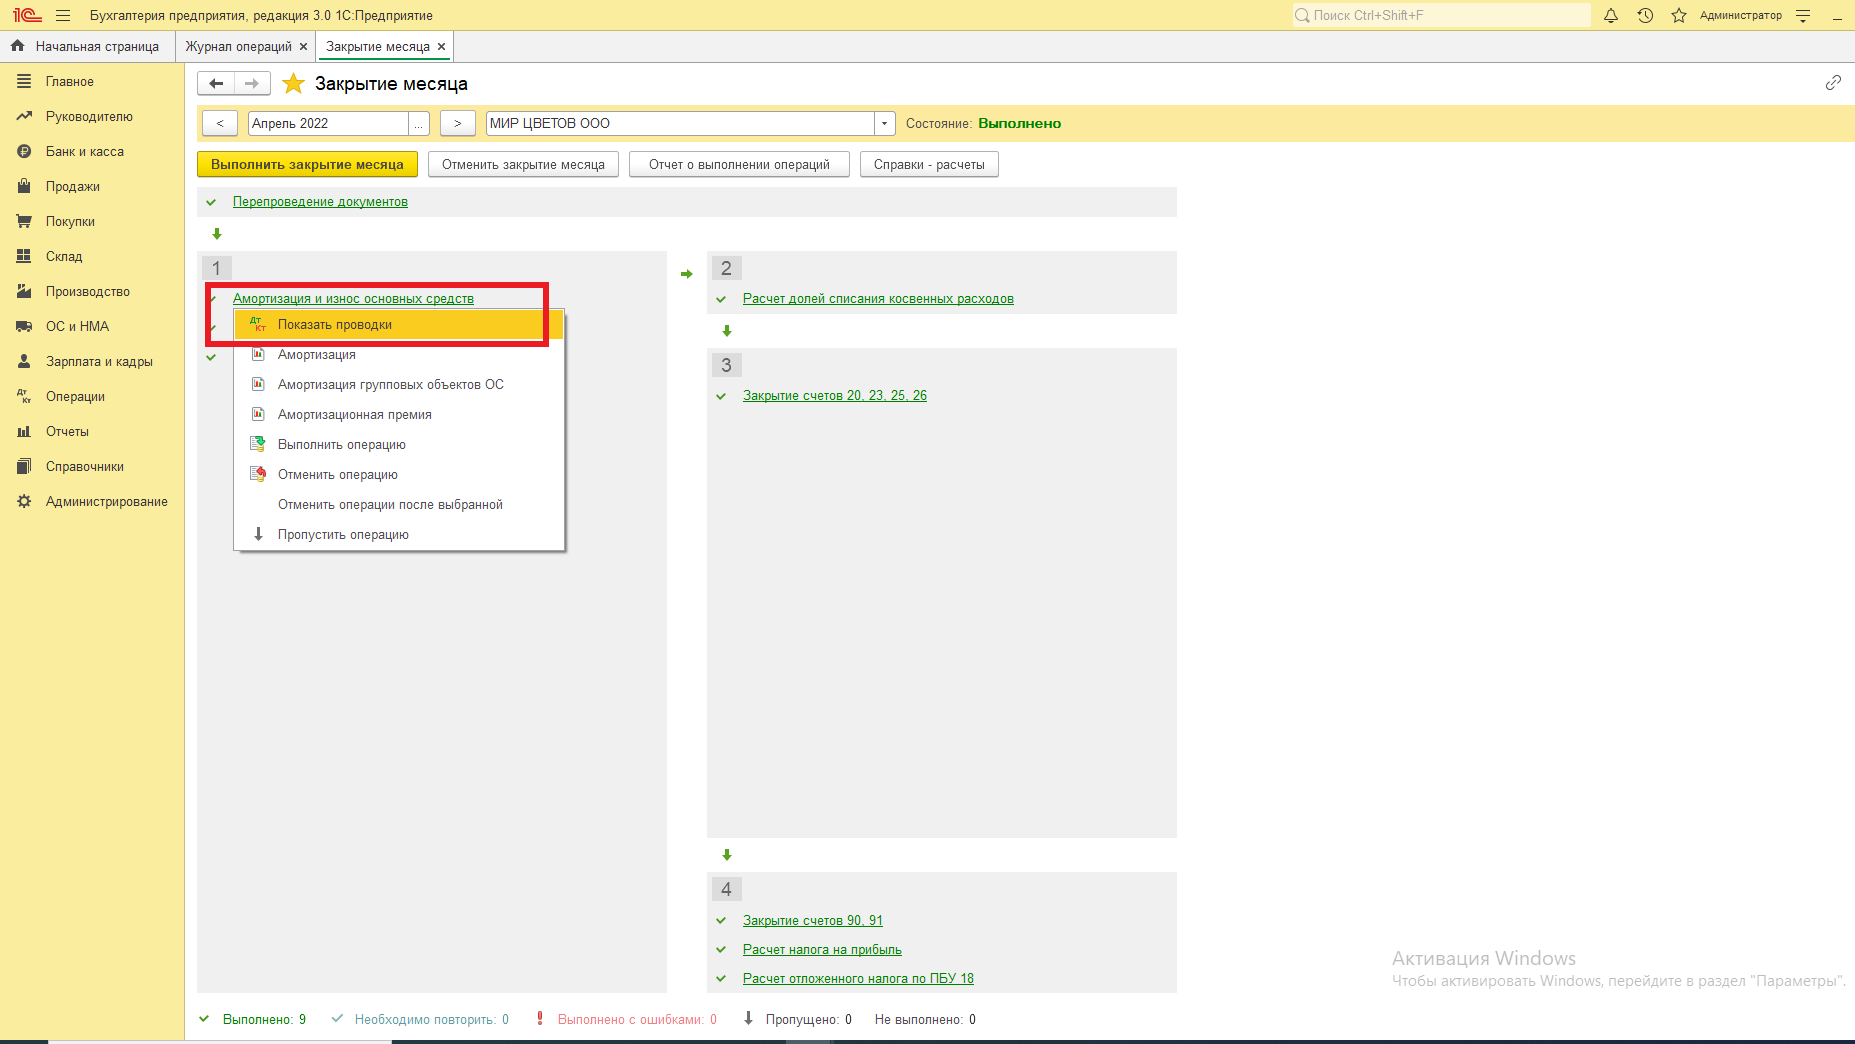Choose Пропустить операцию menu entry
This screenshot has width=1855, height=1044.
343,535
